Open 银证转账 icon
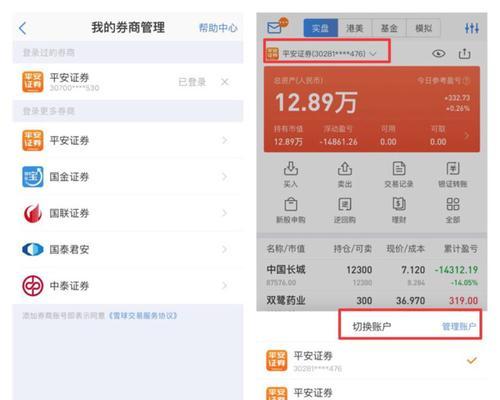Screen dimensions: 500x400 click(x=453, y=169)
